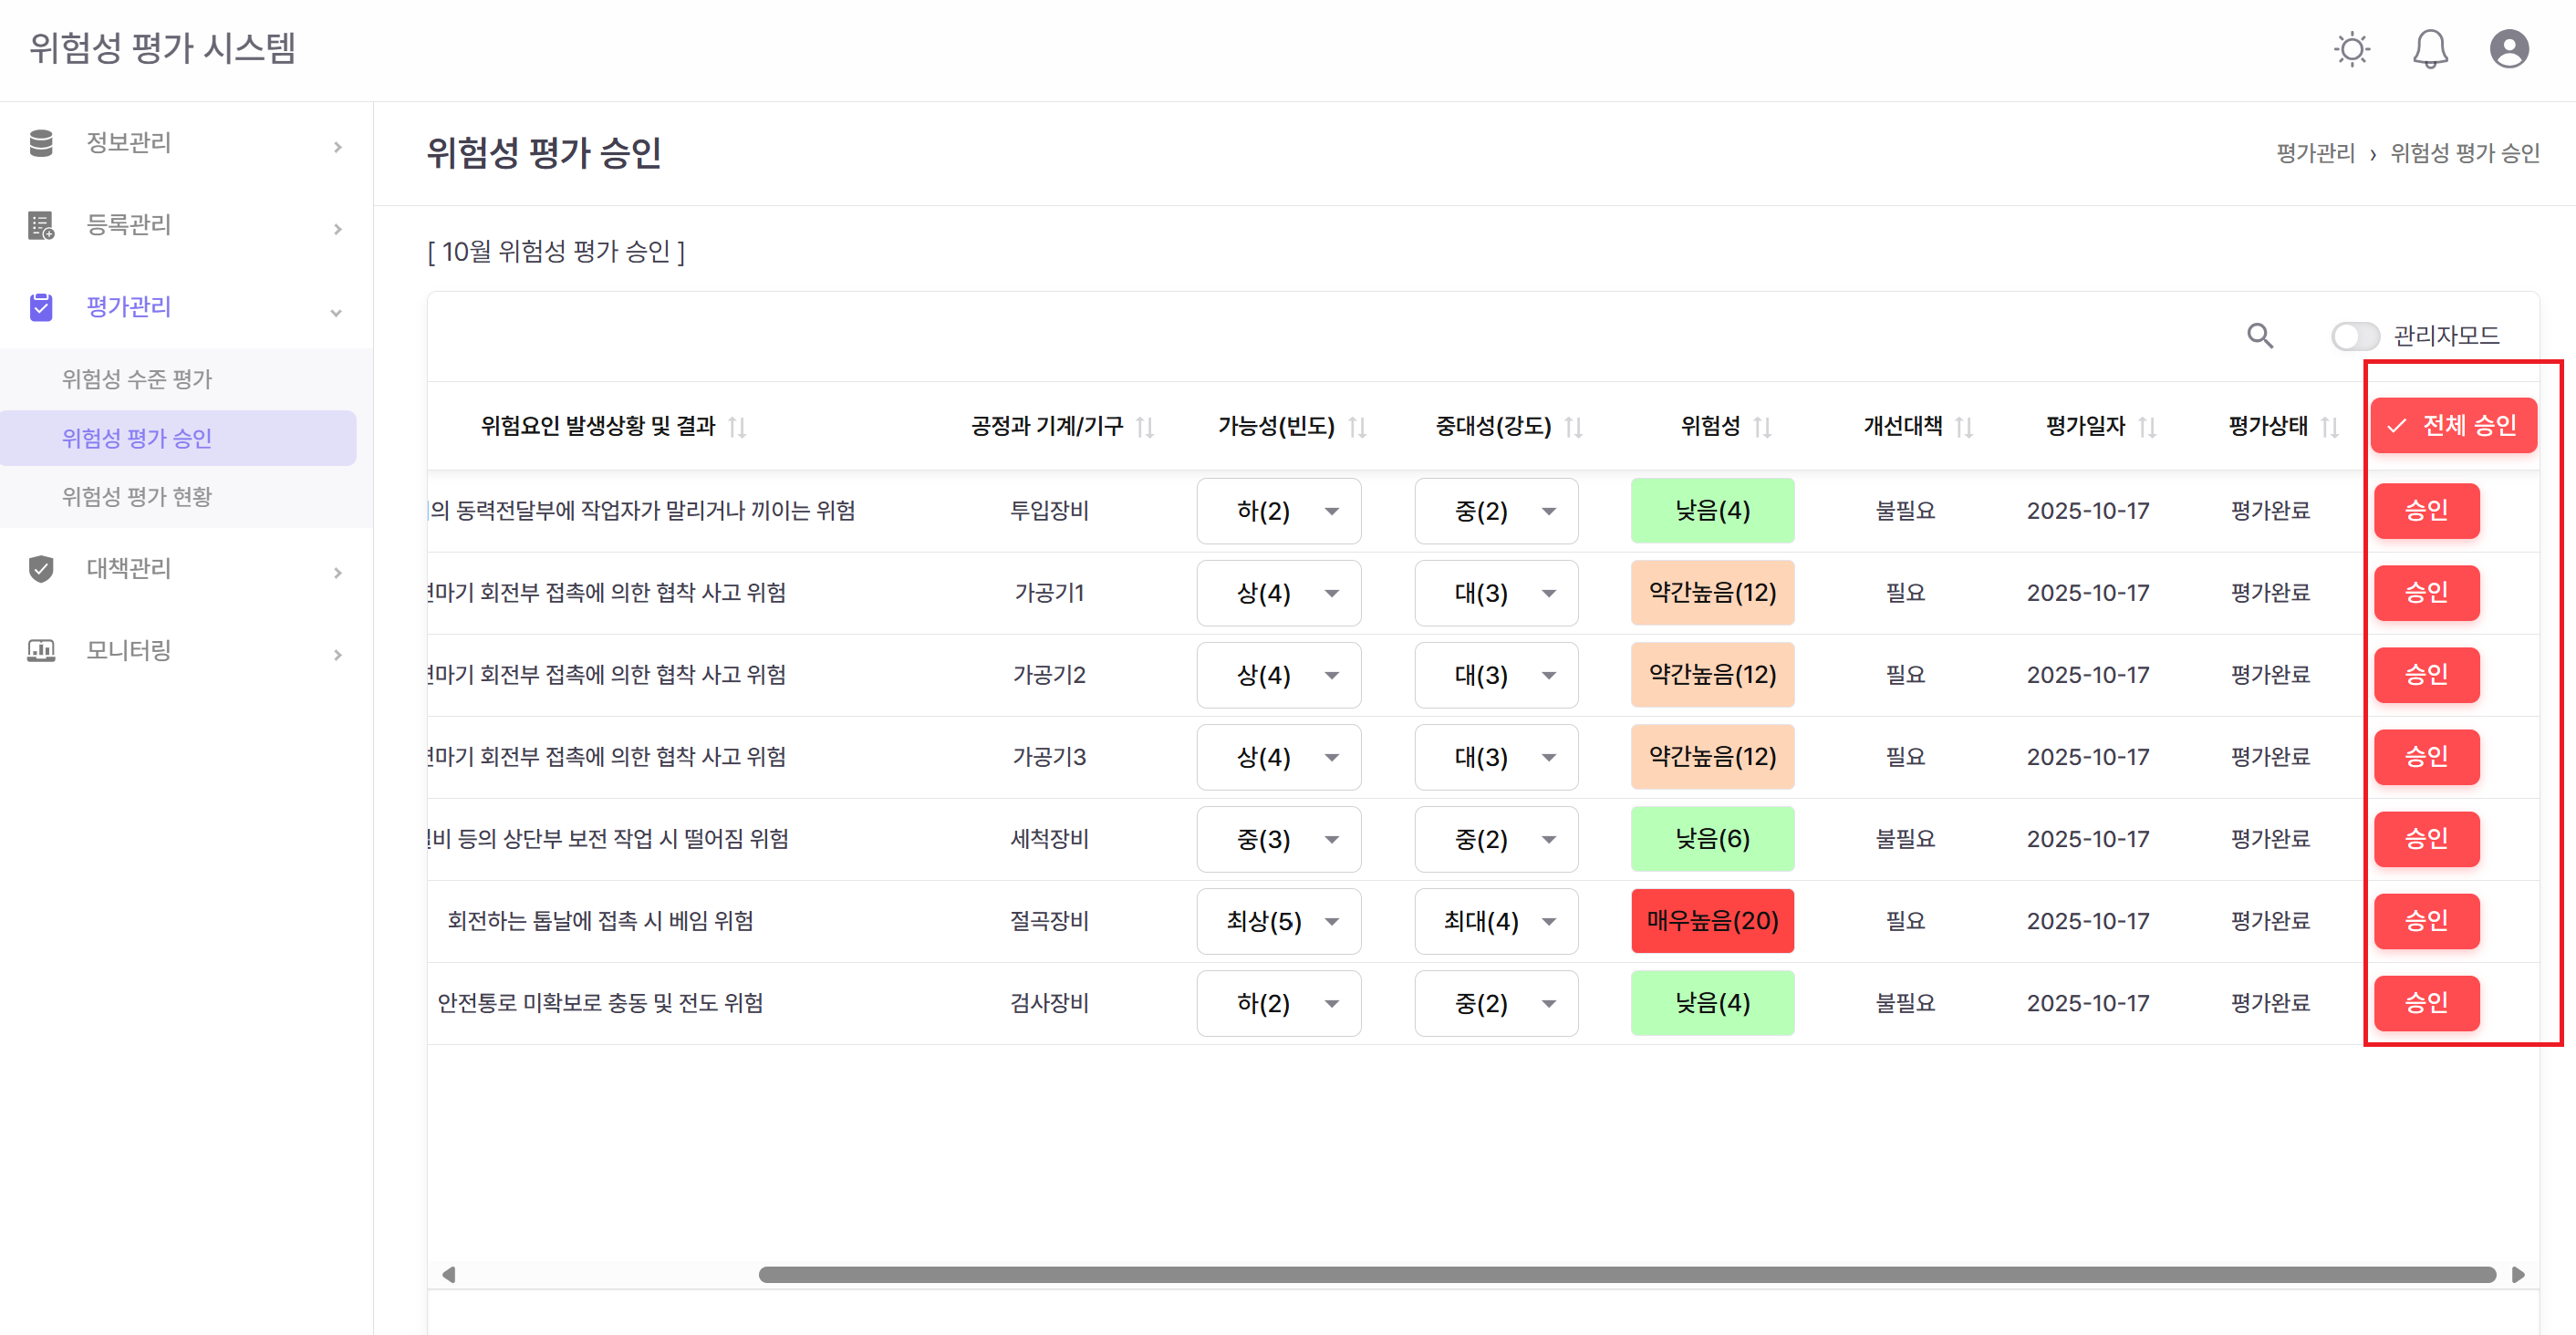This screenshot has width=2576, height=1335.
Task: Open 위험성 평가 현황 page
Action: click(x=136, y=496)
